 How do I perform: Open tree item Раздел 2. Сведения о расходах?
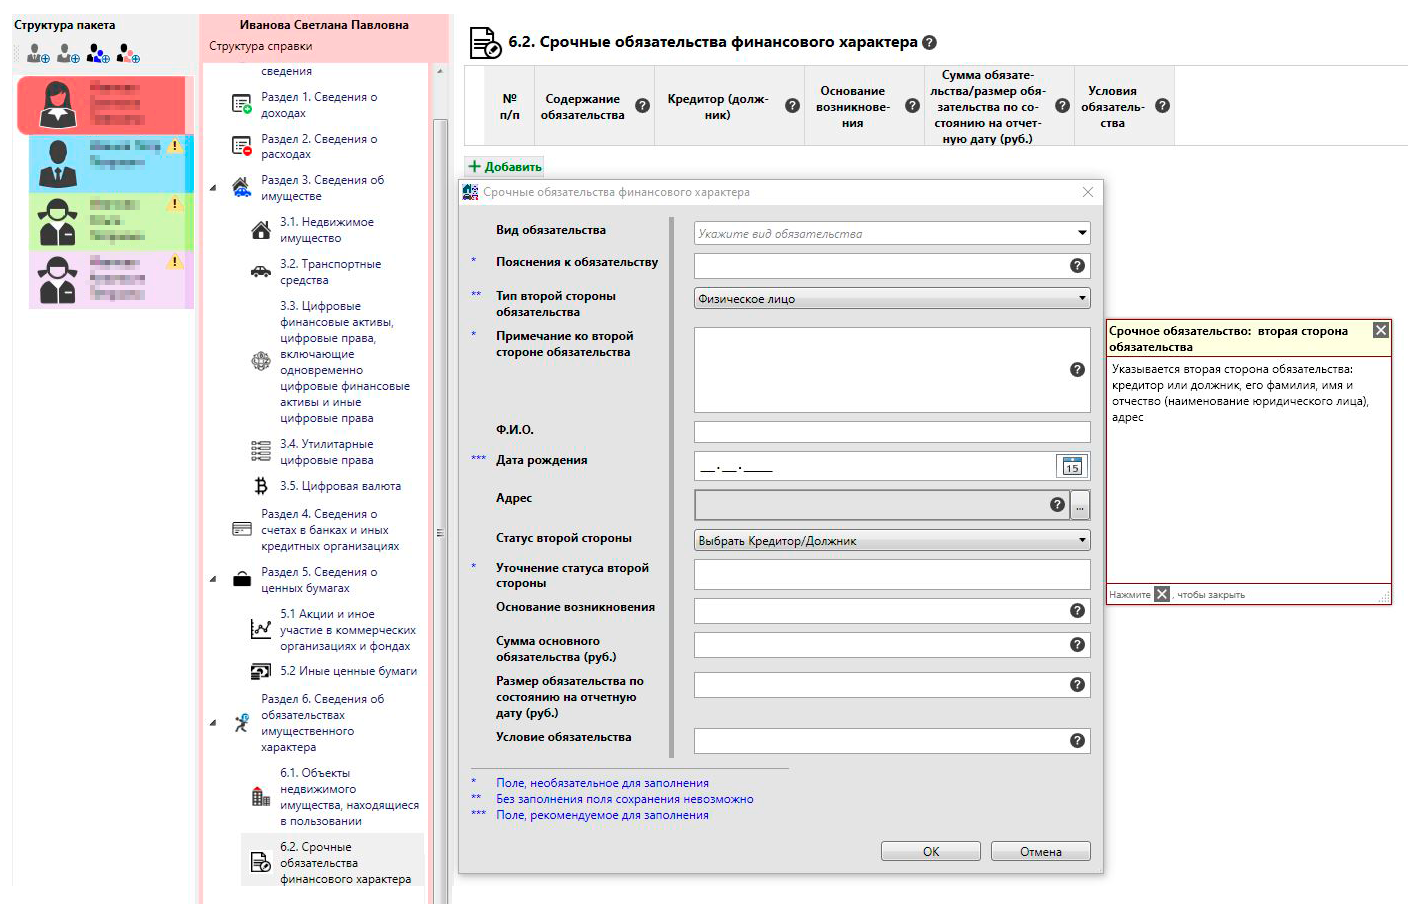319,146
